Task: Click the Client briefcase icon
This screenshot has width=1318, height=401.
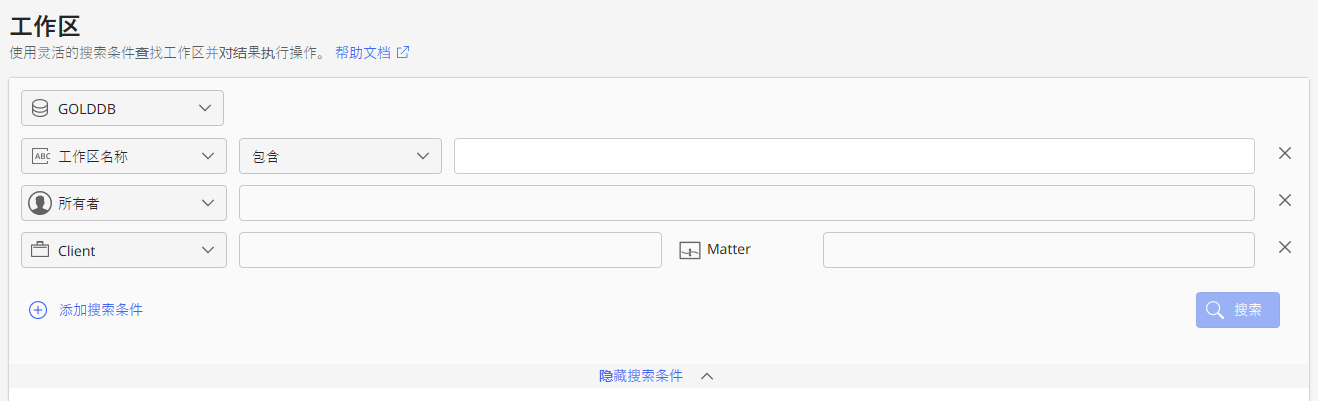Action: coord(40,250)
